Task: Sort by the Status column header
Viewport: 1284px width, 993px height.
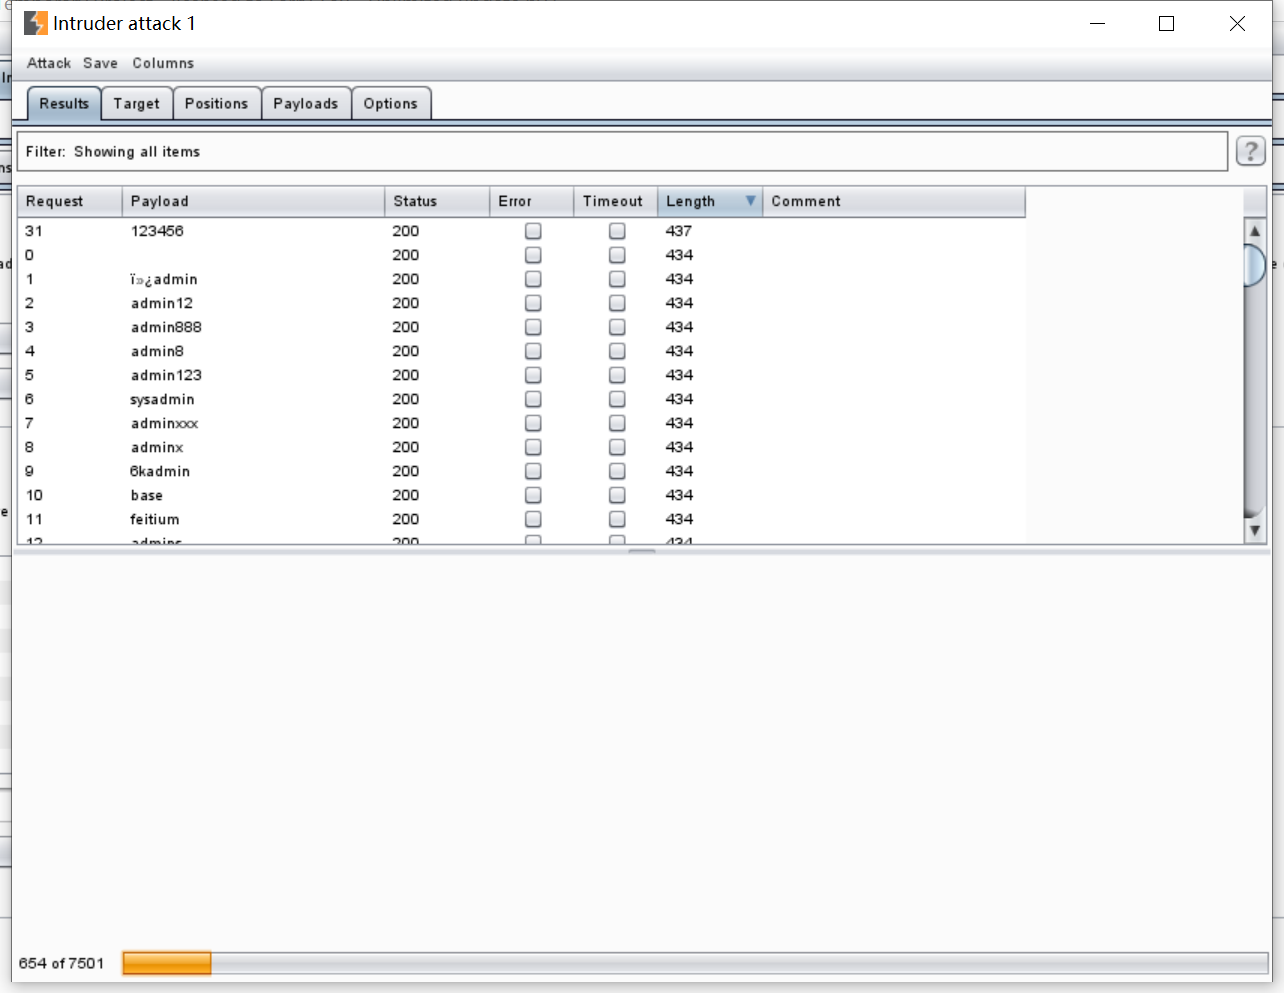Action: click(x=437, y=201)
